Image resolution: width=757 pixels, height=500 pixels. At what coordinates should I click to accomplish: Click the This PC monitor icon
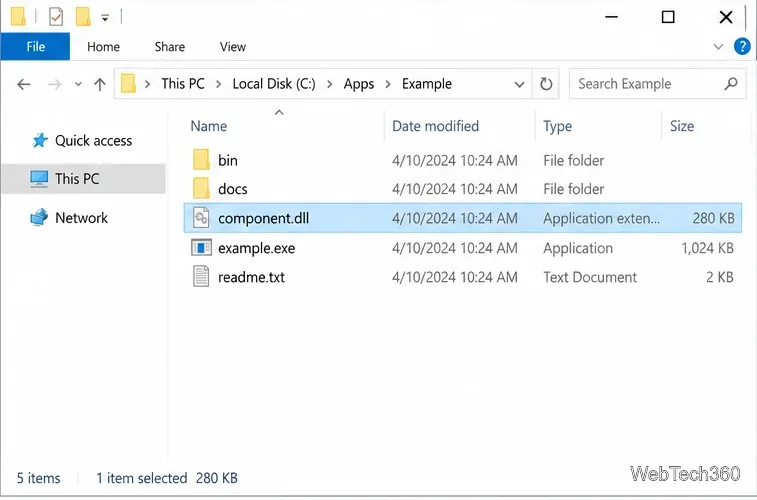tap(39, 179)
